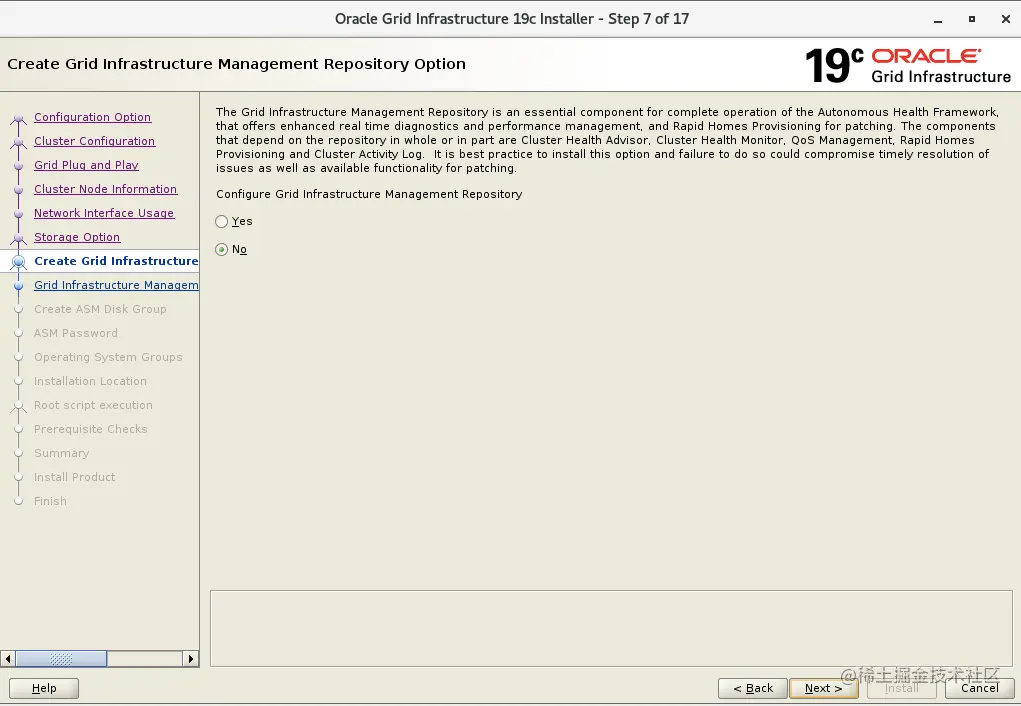Click the Create ASM Disk Group step text
The height and width of the screenshot is (706, 1021).
[100, 309]
